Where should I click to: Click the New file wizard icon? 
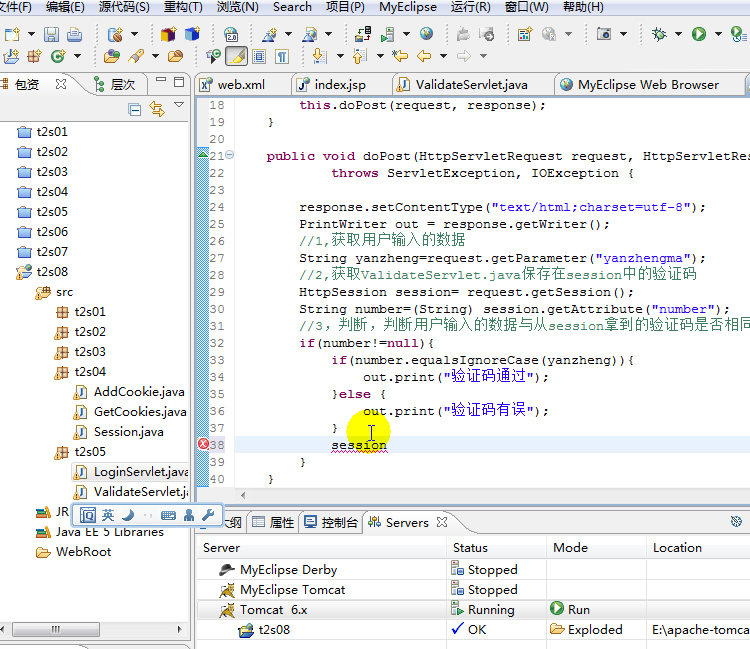12,34
